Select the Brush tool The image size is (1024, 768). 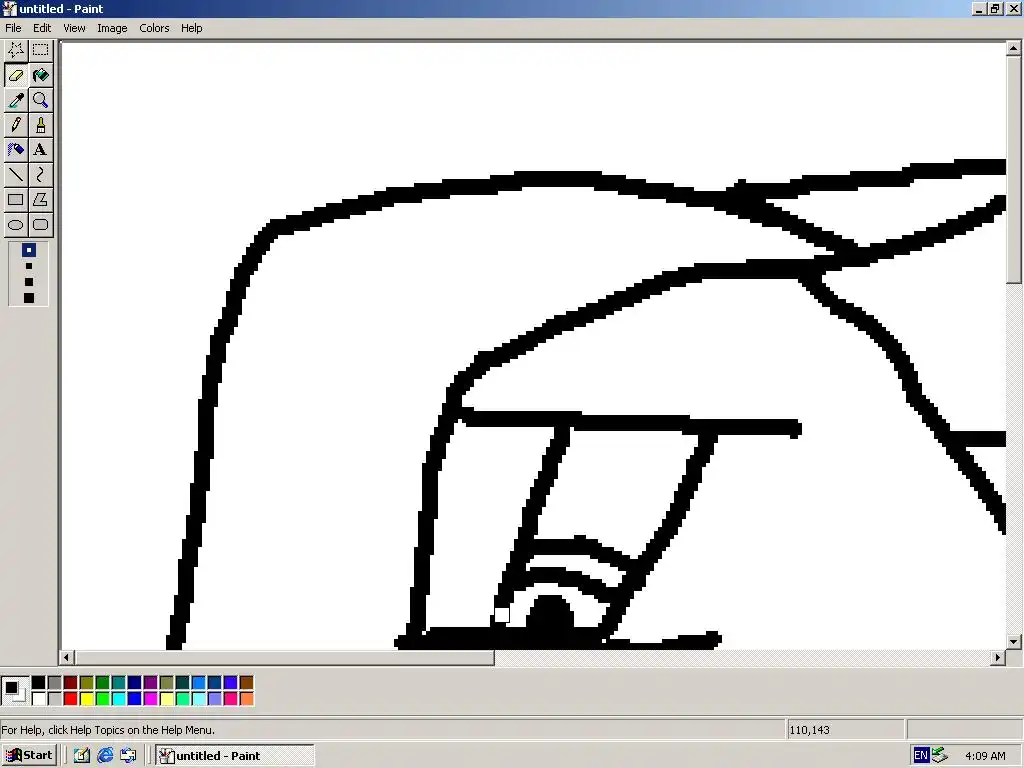coord(40,125)
